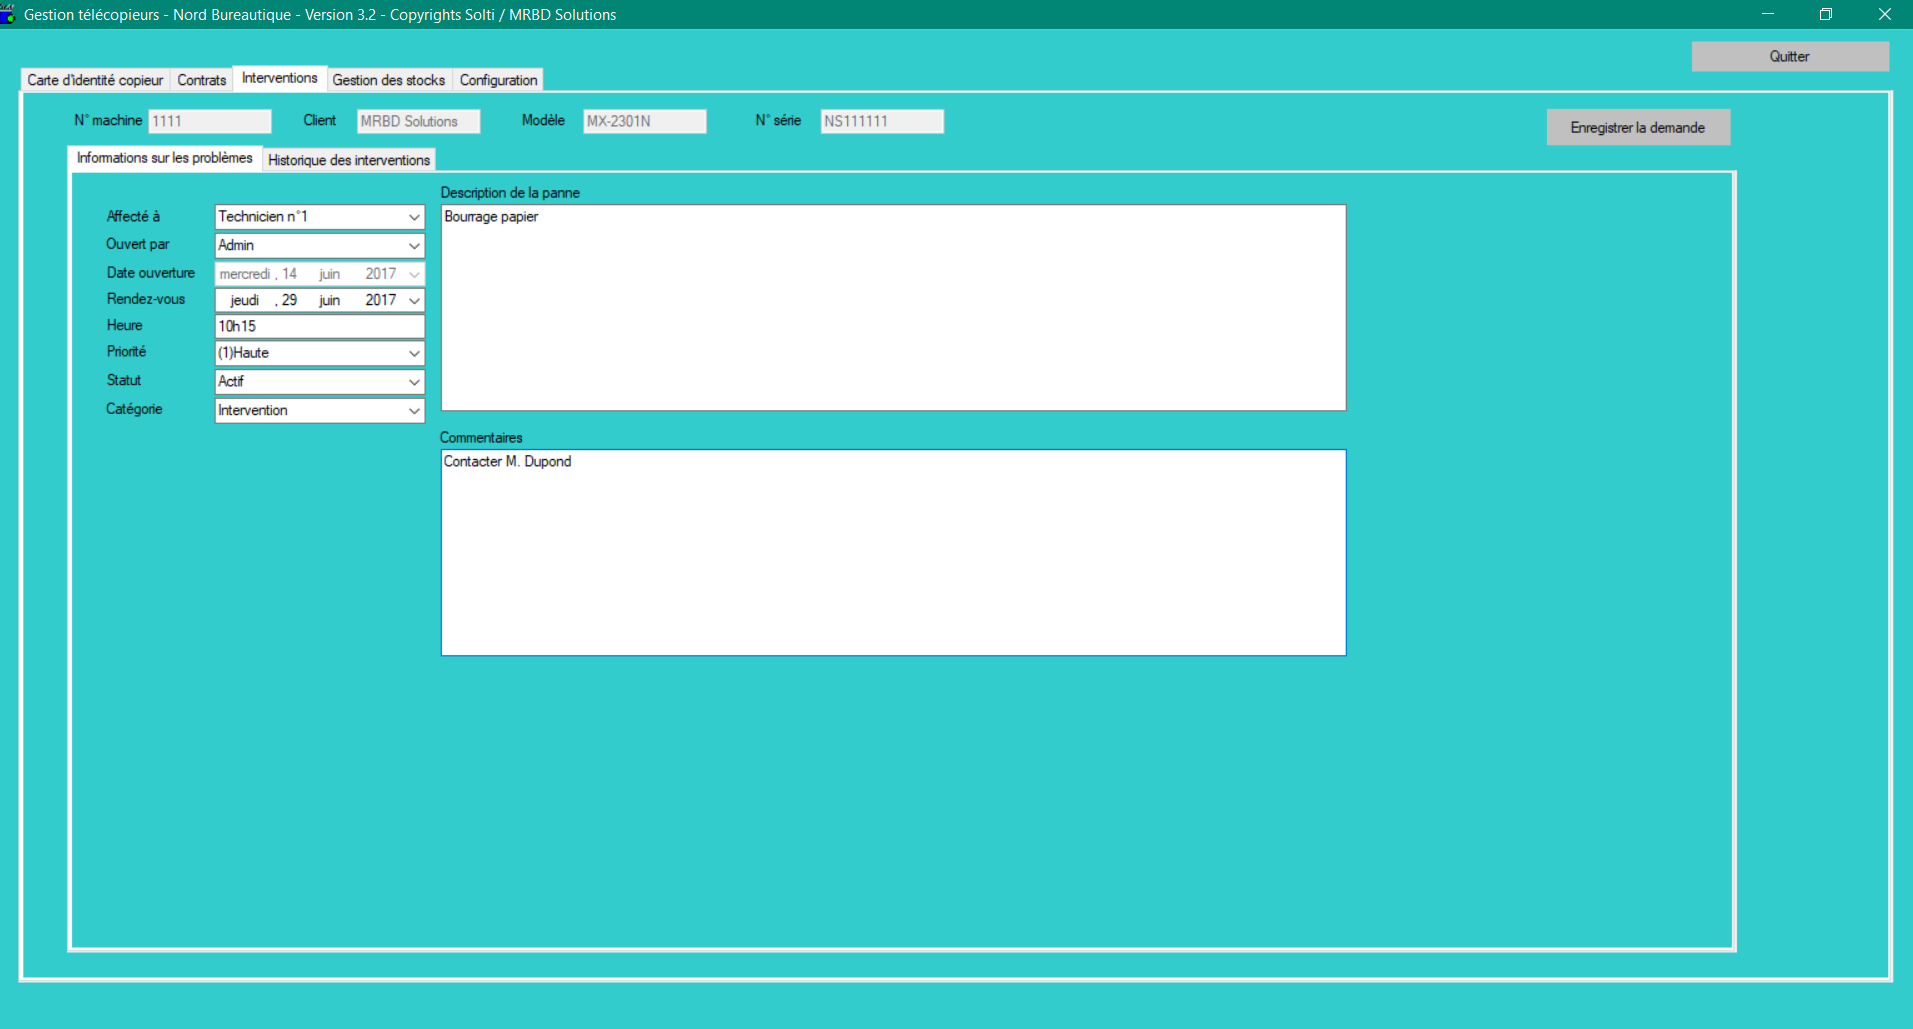Open the Contrats tab
This screenshot has width=1913, height=1029.
202,80
